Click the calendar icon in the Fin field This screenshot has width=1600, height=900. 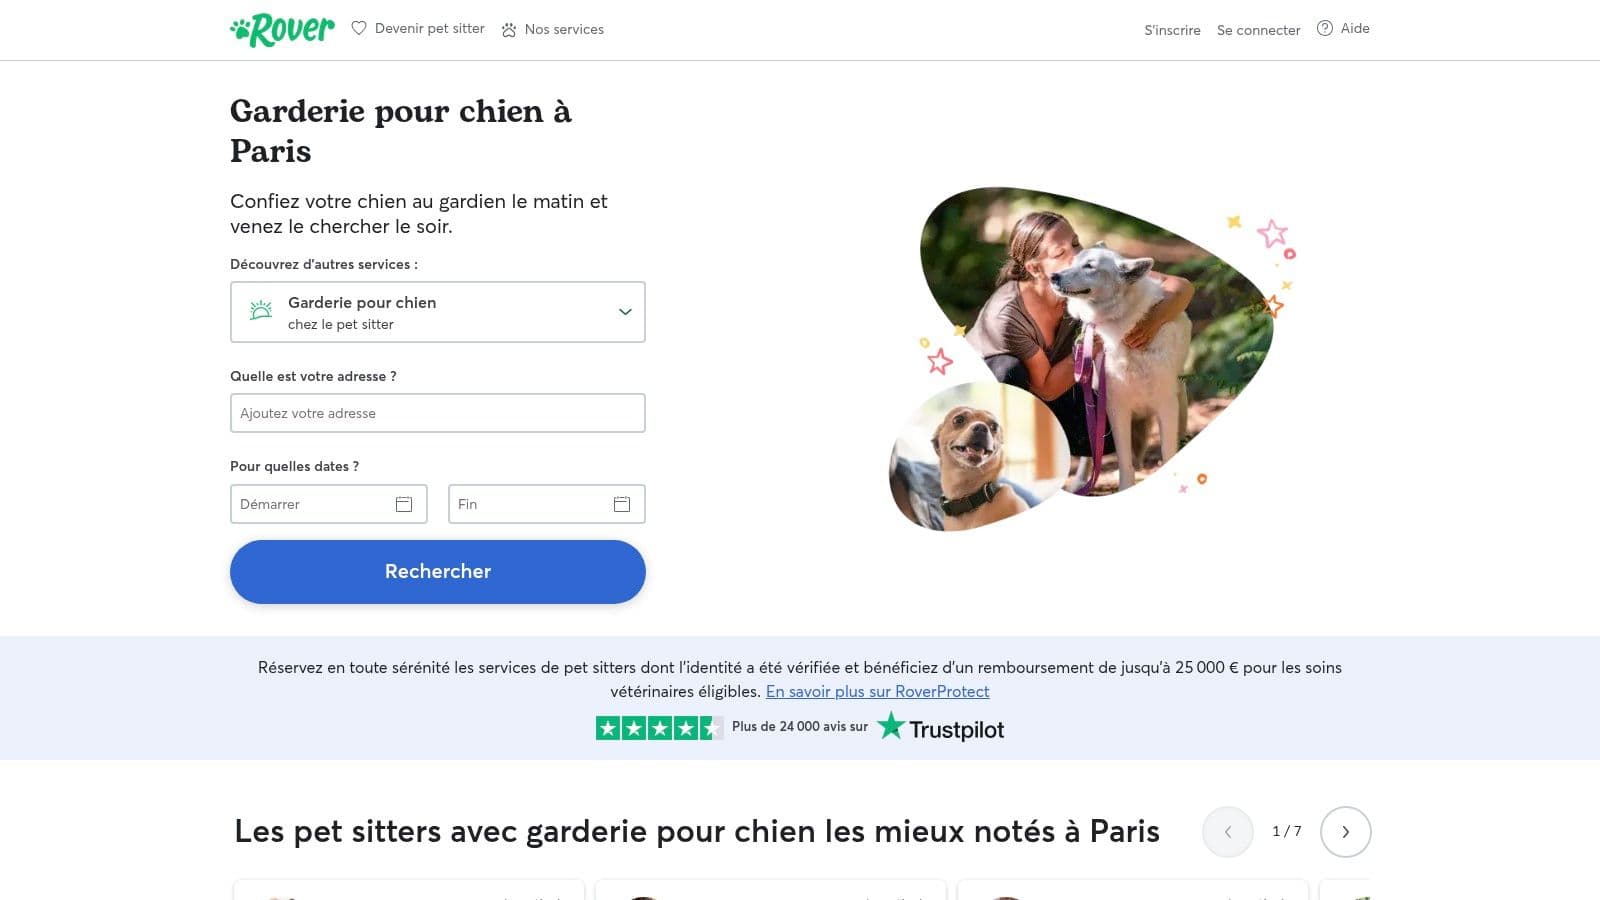click(621, 504)
